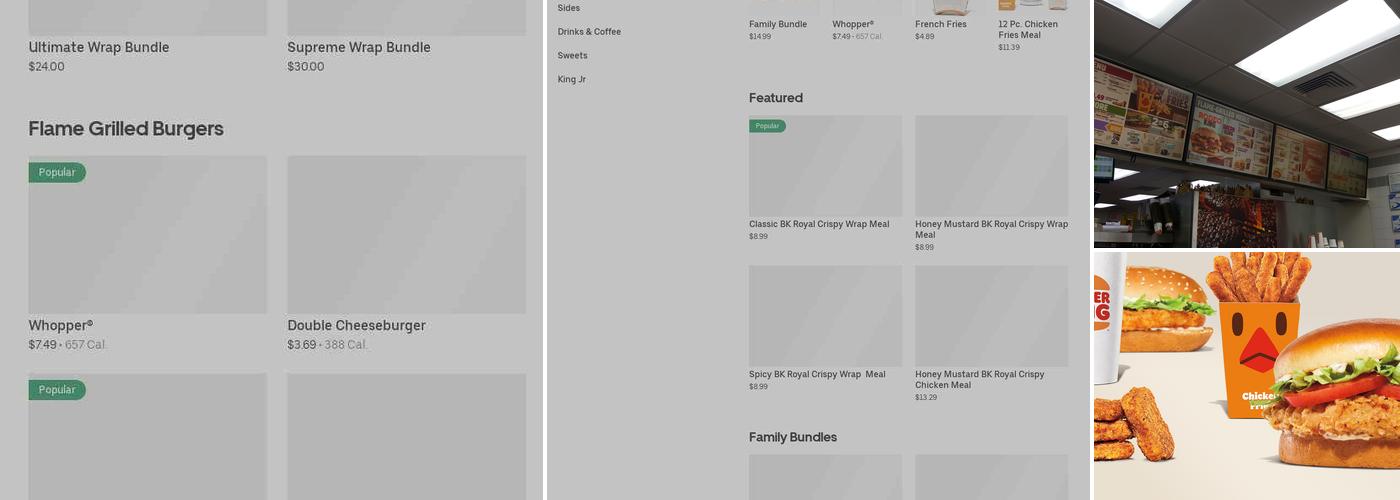1400x500 pixels.
Task: View the restaurant interior menu board photo
Action: pyautogui.click(x=1246, y=123)
